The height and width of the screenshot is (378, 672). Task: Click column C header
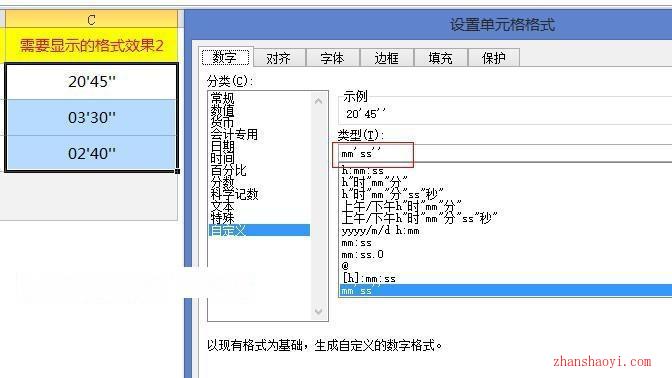tap(91, 20)
